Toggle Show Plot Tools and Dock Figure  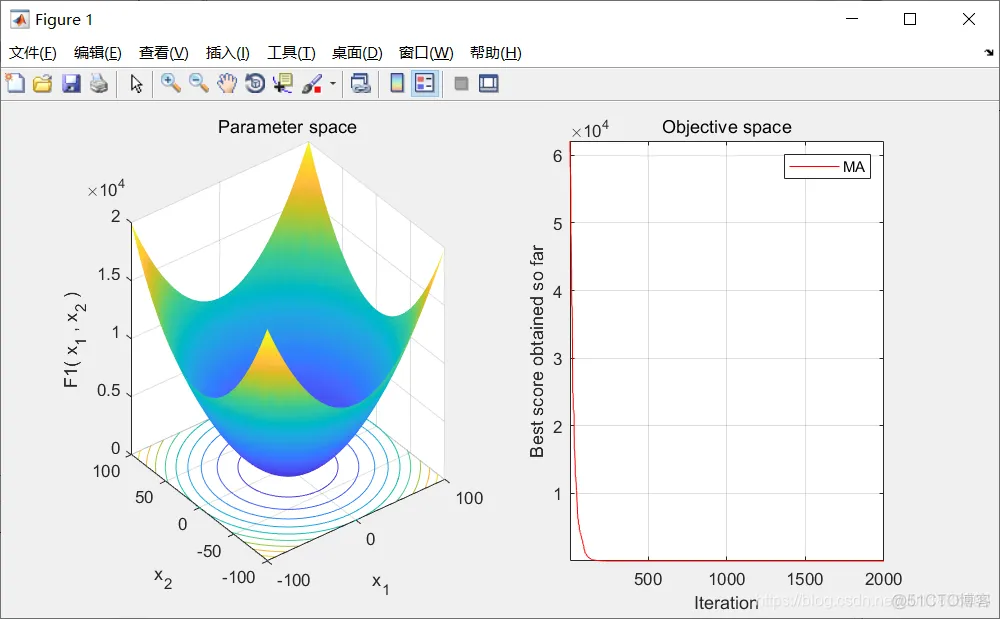(488, 83)
